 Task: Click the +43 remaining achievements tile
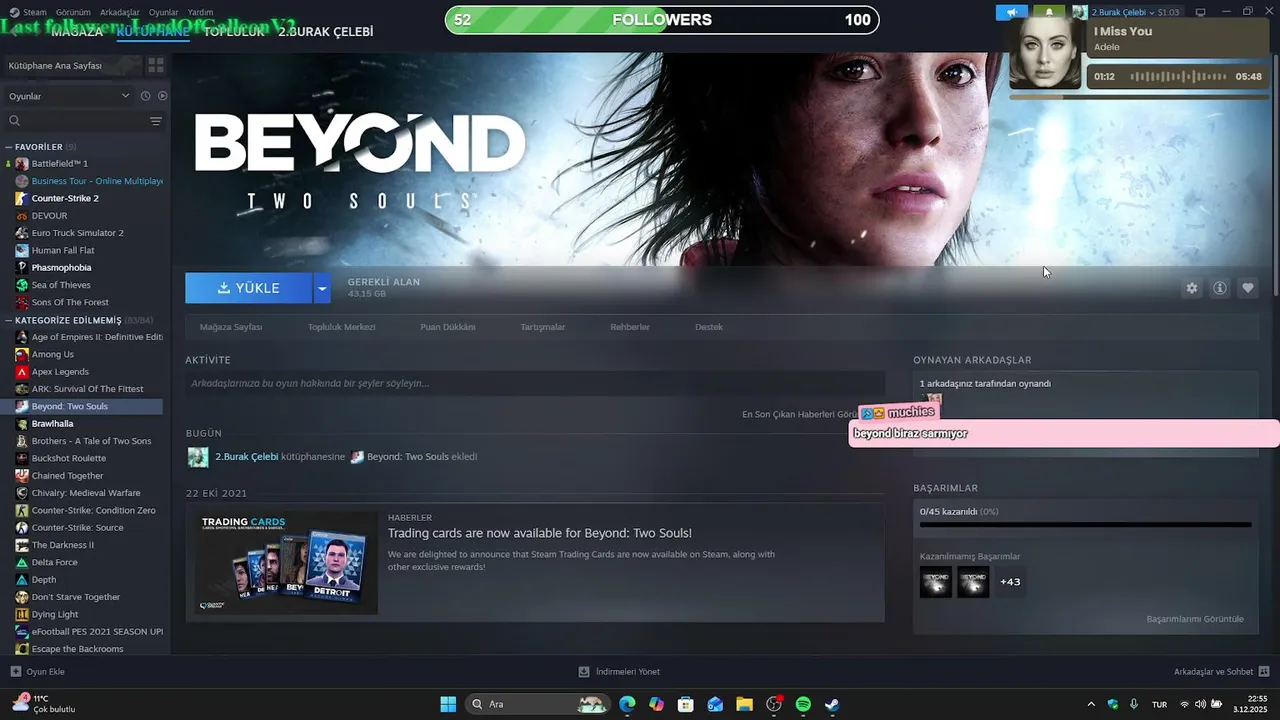click(1010, 582)
